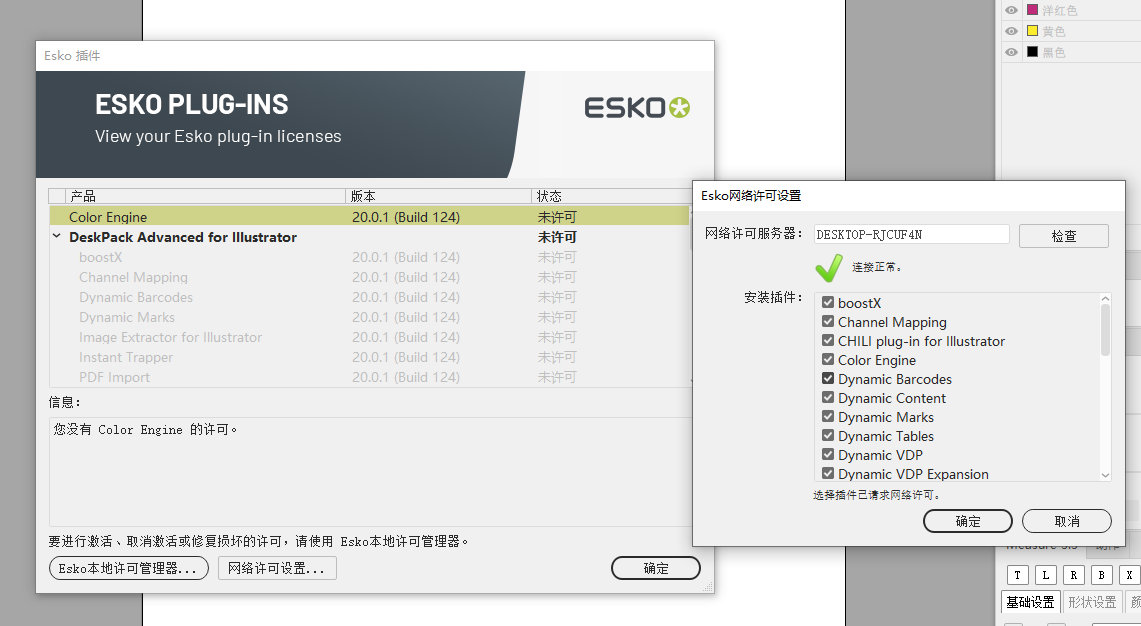Click the 您没有 Color Engine 的许可 message
This screenshot has height=626, width=1141.
(x=146, y=429)
